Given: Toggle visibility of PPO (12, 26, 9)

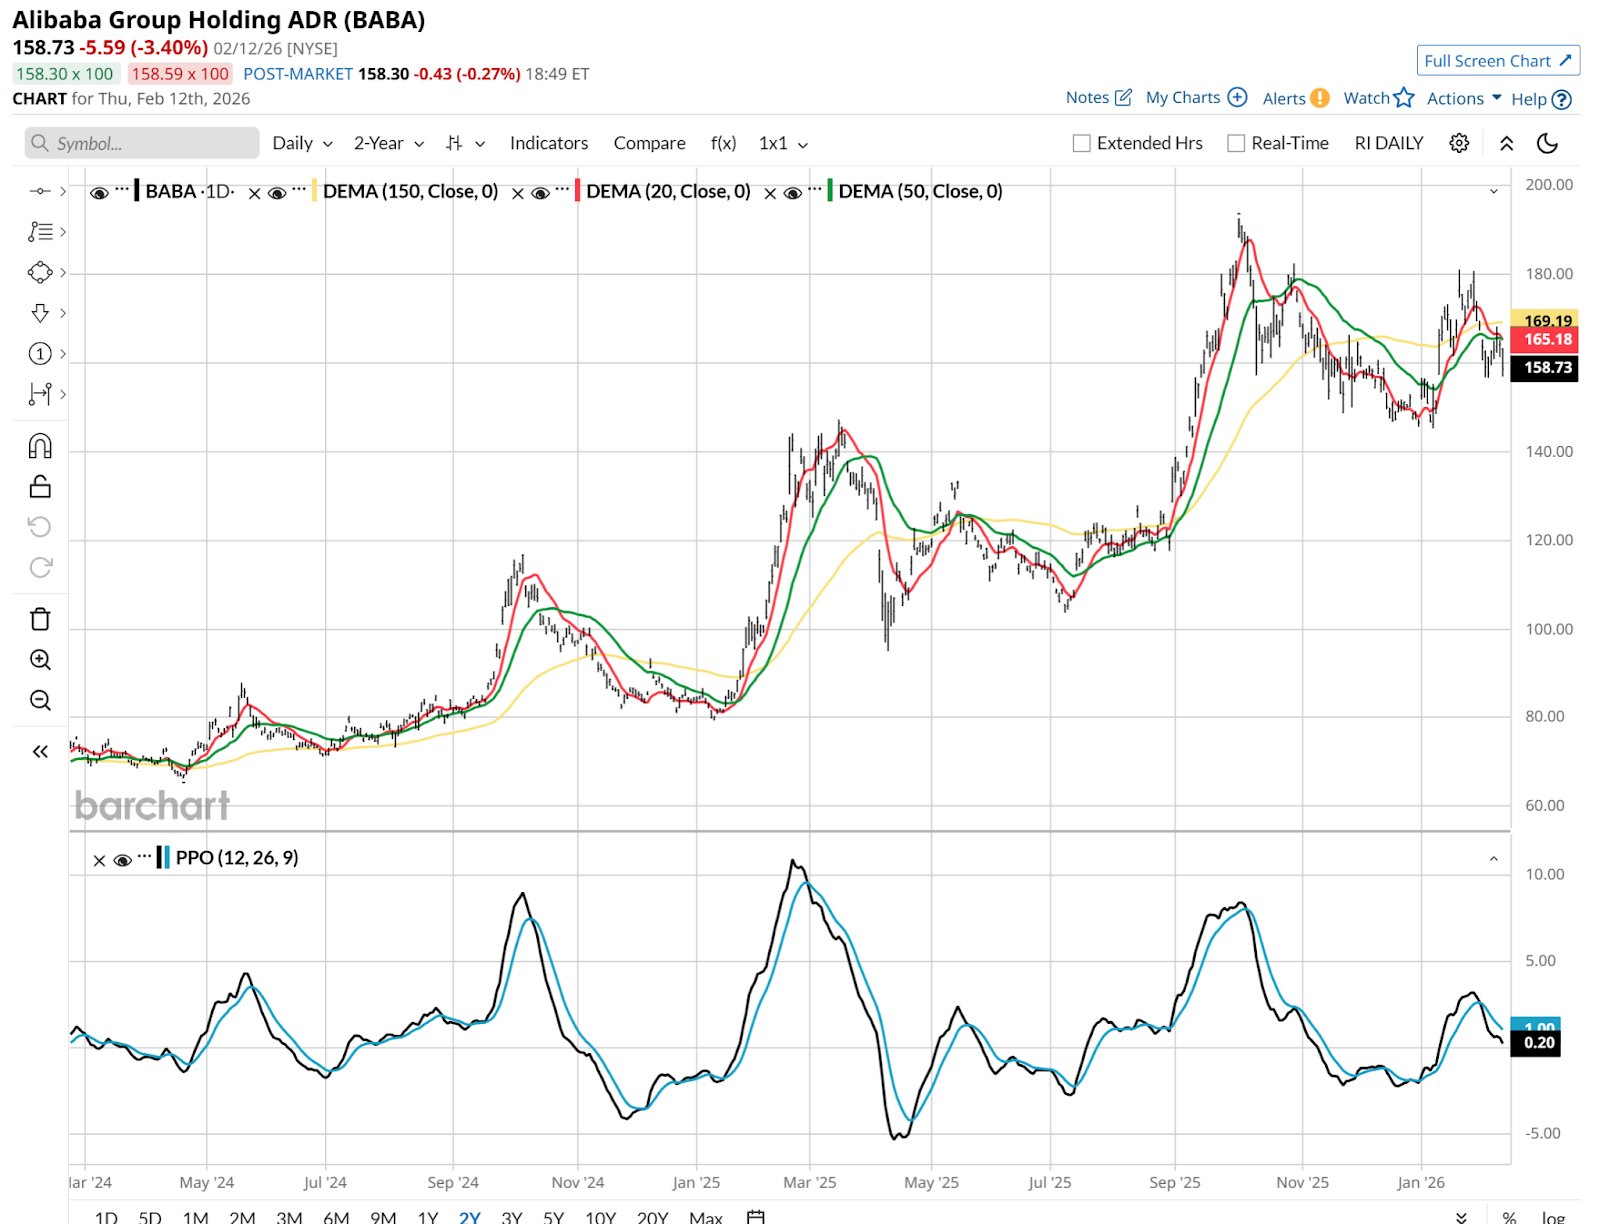Looking at the screenshot, I should click(122, 860).
